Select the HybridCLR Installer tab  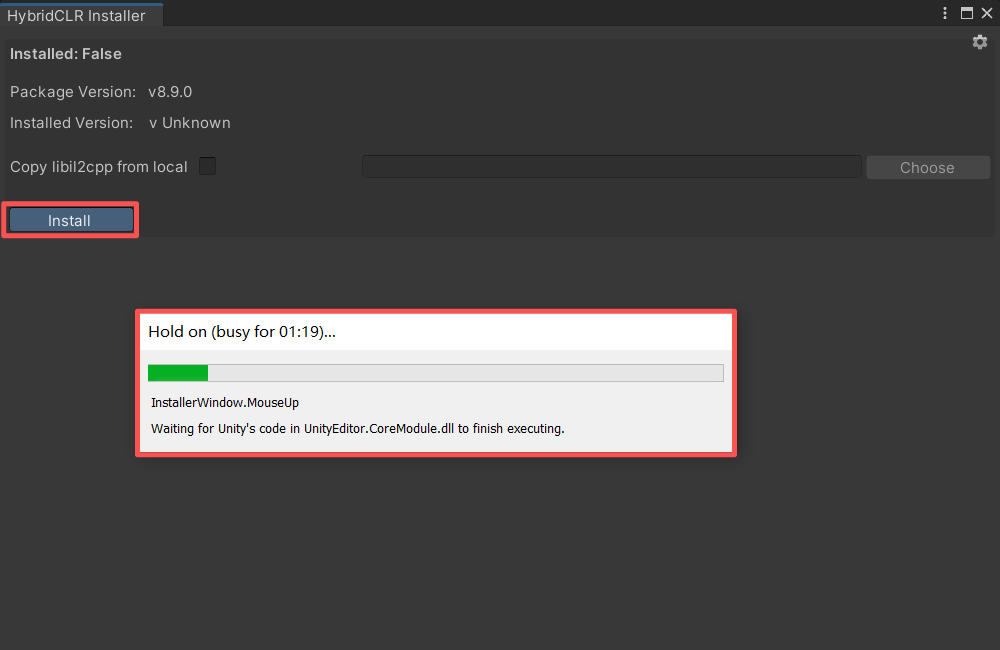coord(77,16)
